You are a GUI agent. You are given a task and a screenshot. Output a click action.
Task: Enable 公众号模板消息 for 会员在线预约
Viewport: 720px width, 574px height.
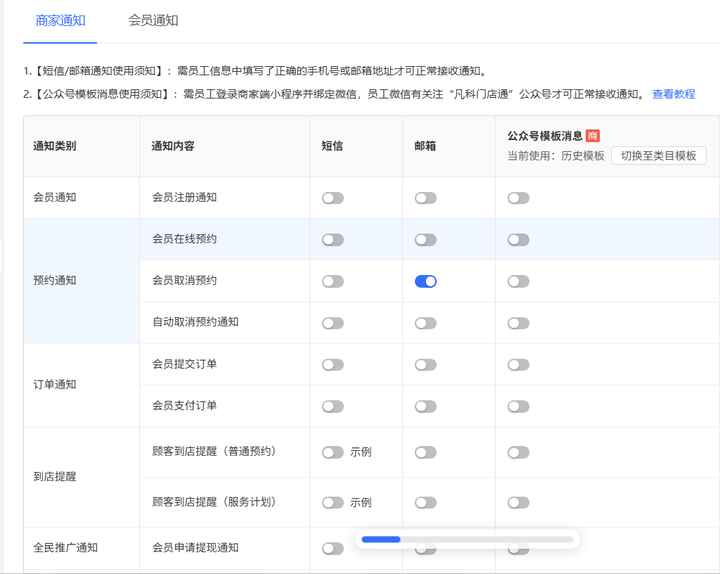tap(518, 240)
